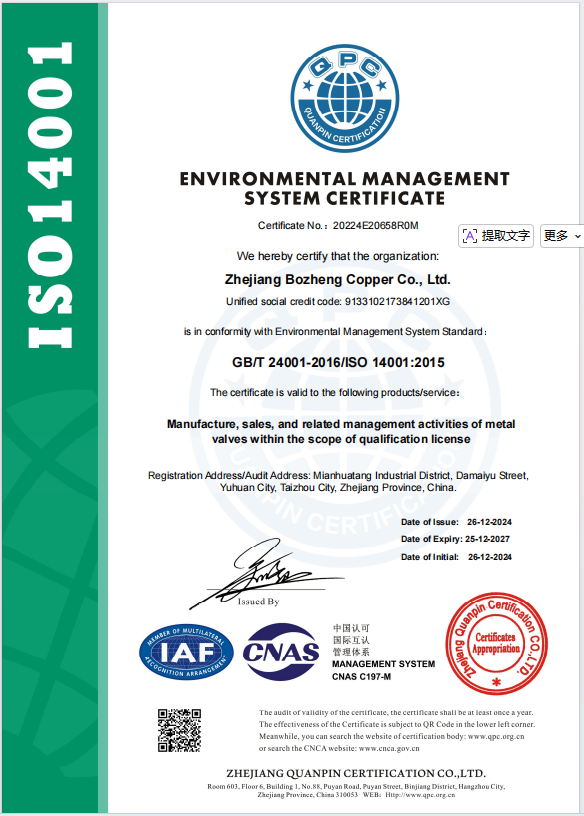584x816 pixels.
Task: Click the www.cnca.gov.cn website text
Action: pyautogui.click(x=389, y=748)
